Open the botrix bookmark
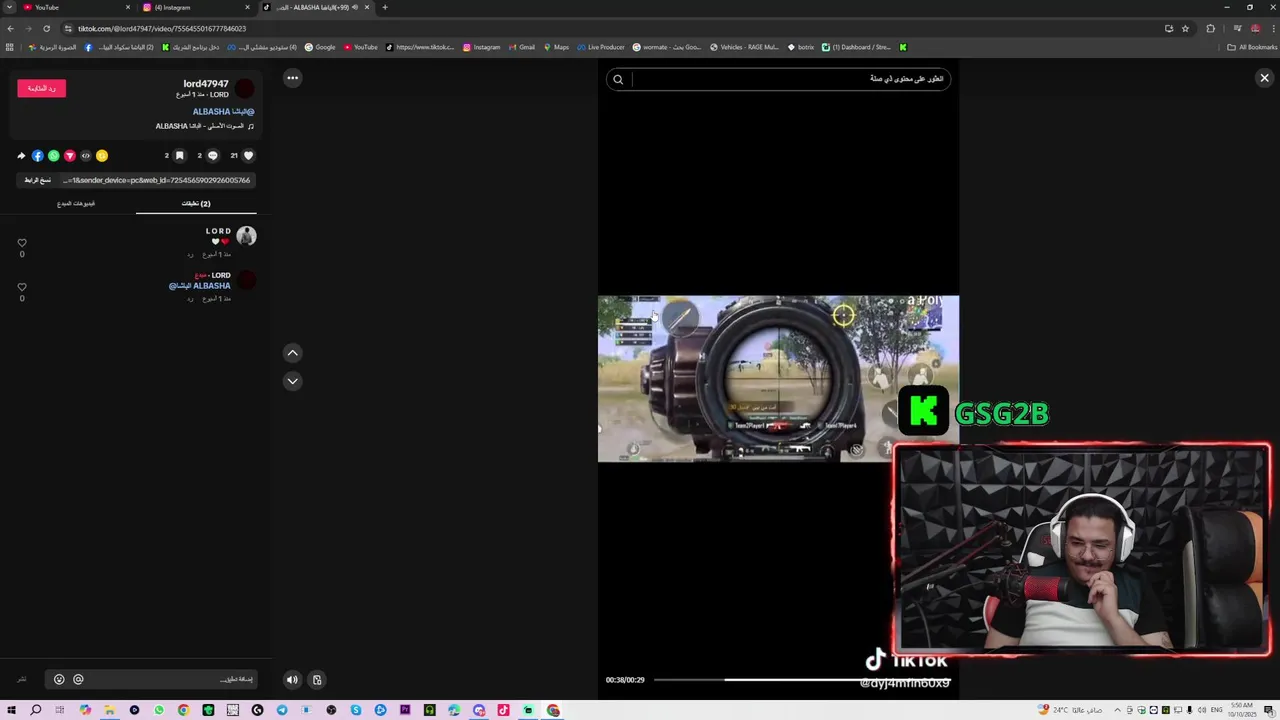Viewport: 1280px width, 720px height. pos(801,47)
